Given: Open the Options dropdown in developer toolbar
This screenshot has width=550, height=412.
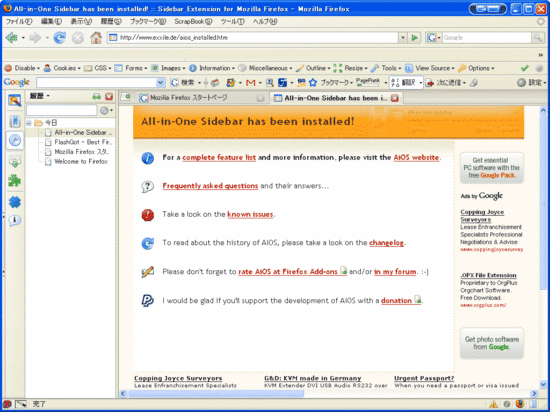Looking at the screenshot, I should [x=476, y=68].
